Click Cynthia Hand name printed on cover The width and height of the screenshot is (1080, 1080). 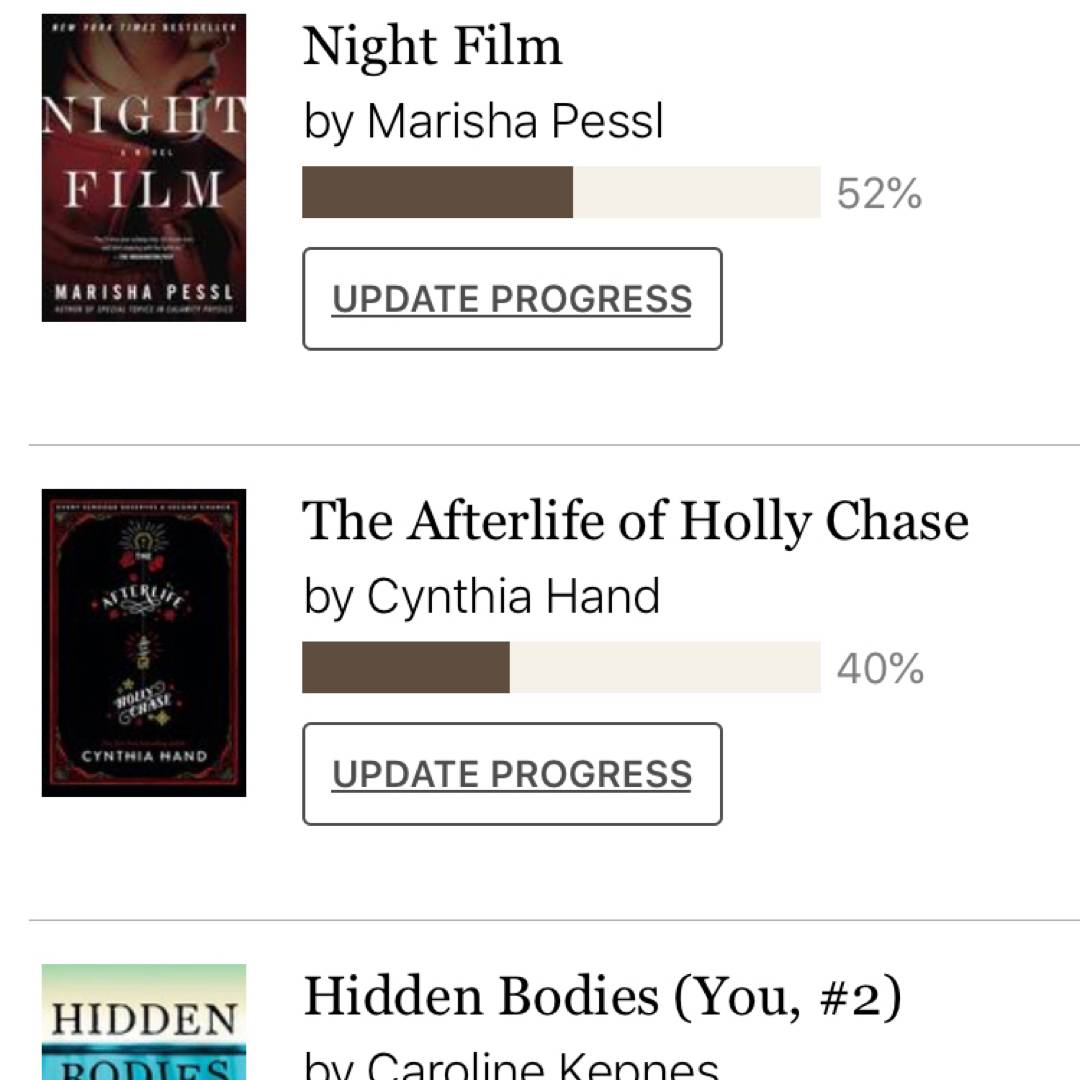(143, 756)
